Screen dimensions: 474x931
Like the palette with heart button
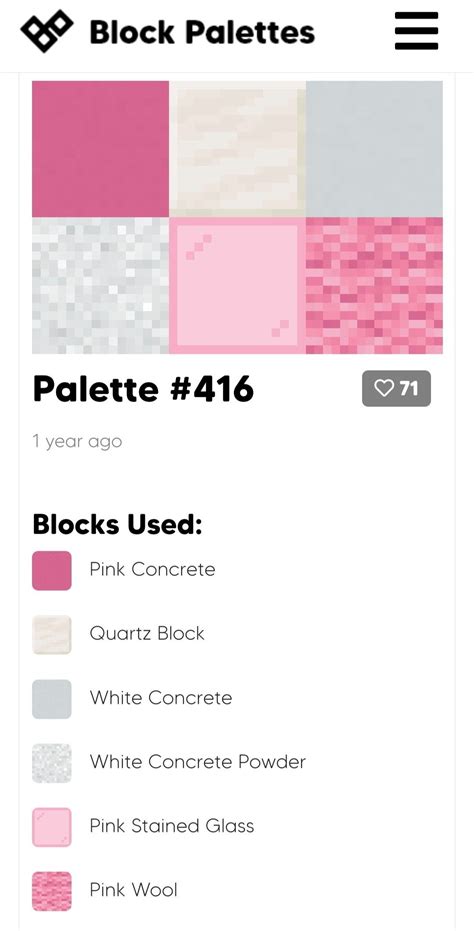[396, 388]
